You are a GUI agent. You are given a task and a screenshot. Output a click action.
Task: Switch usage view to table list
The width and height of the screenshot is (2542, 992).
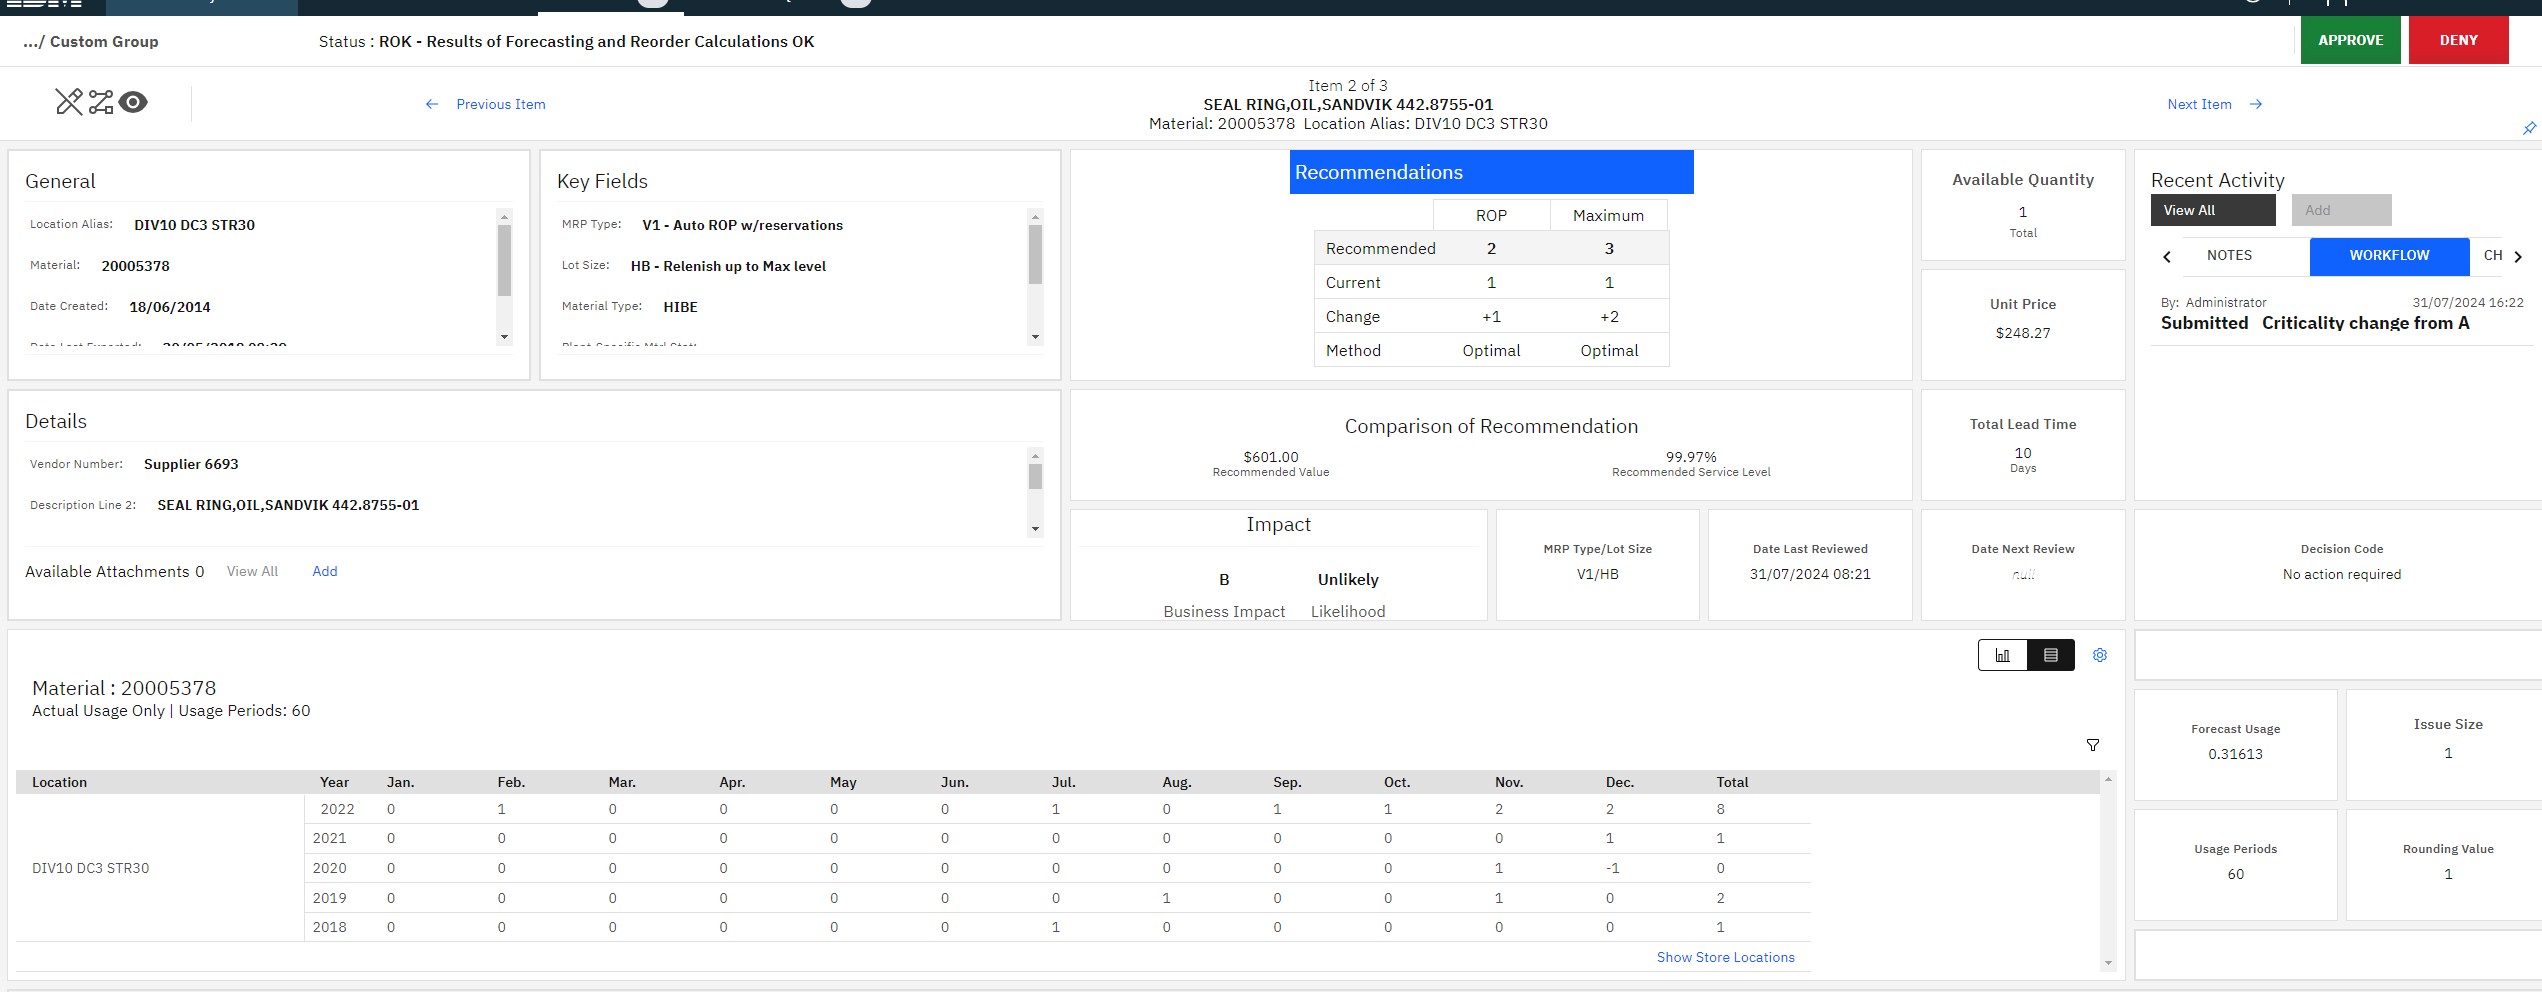[x=2050, y=655]
